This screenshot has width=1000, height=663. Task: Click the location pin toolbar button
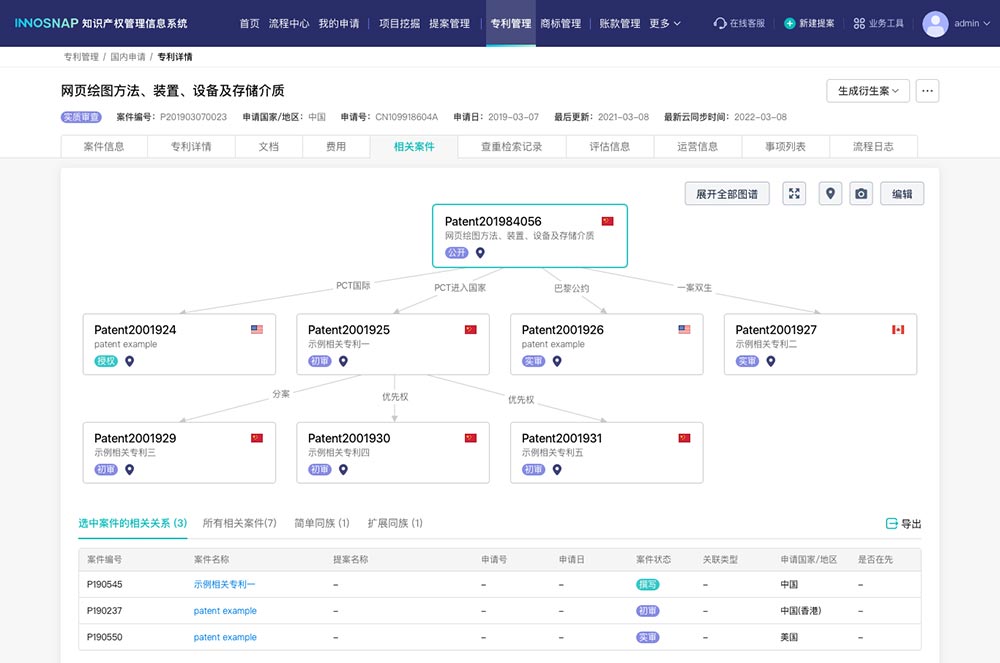coord(829,194)
